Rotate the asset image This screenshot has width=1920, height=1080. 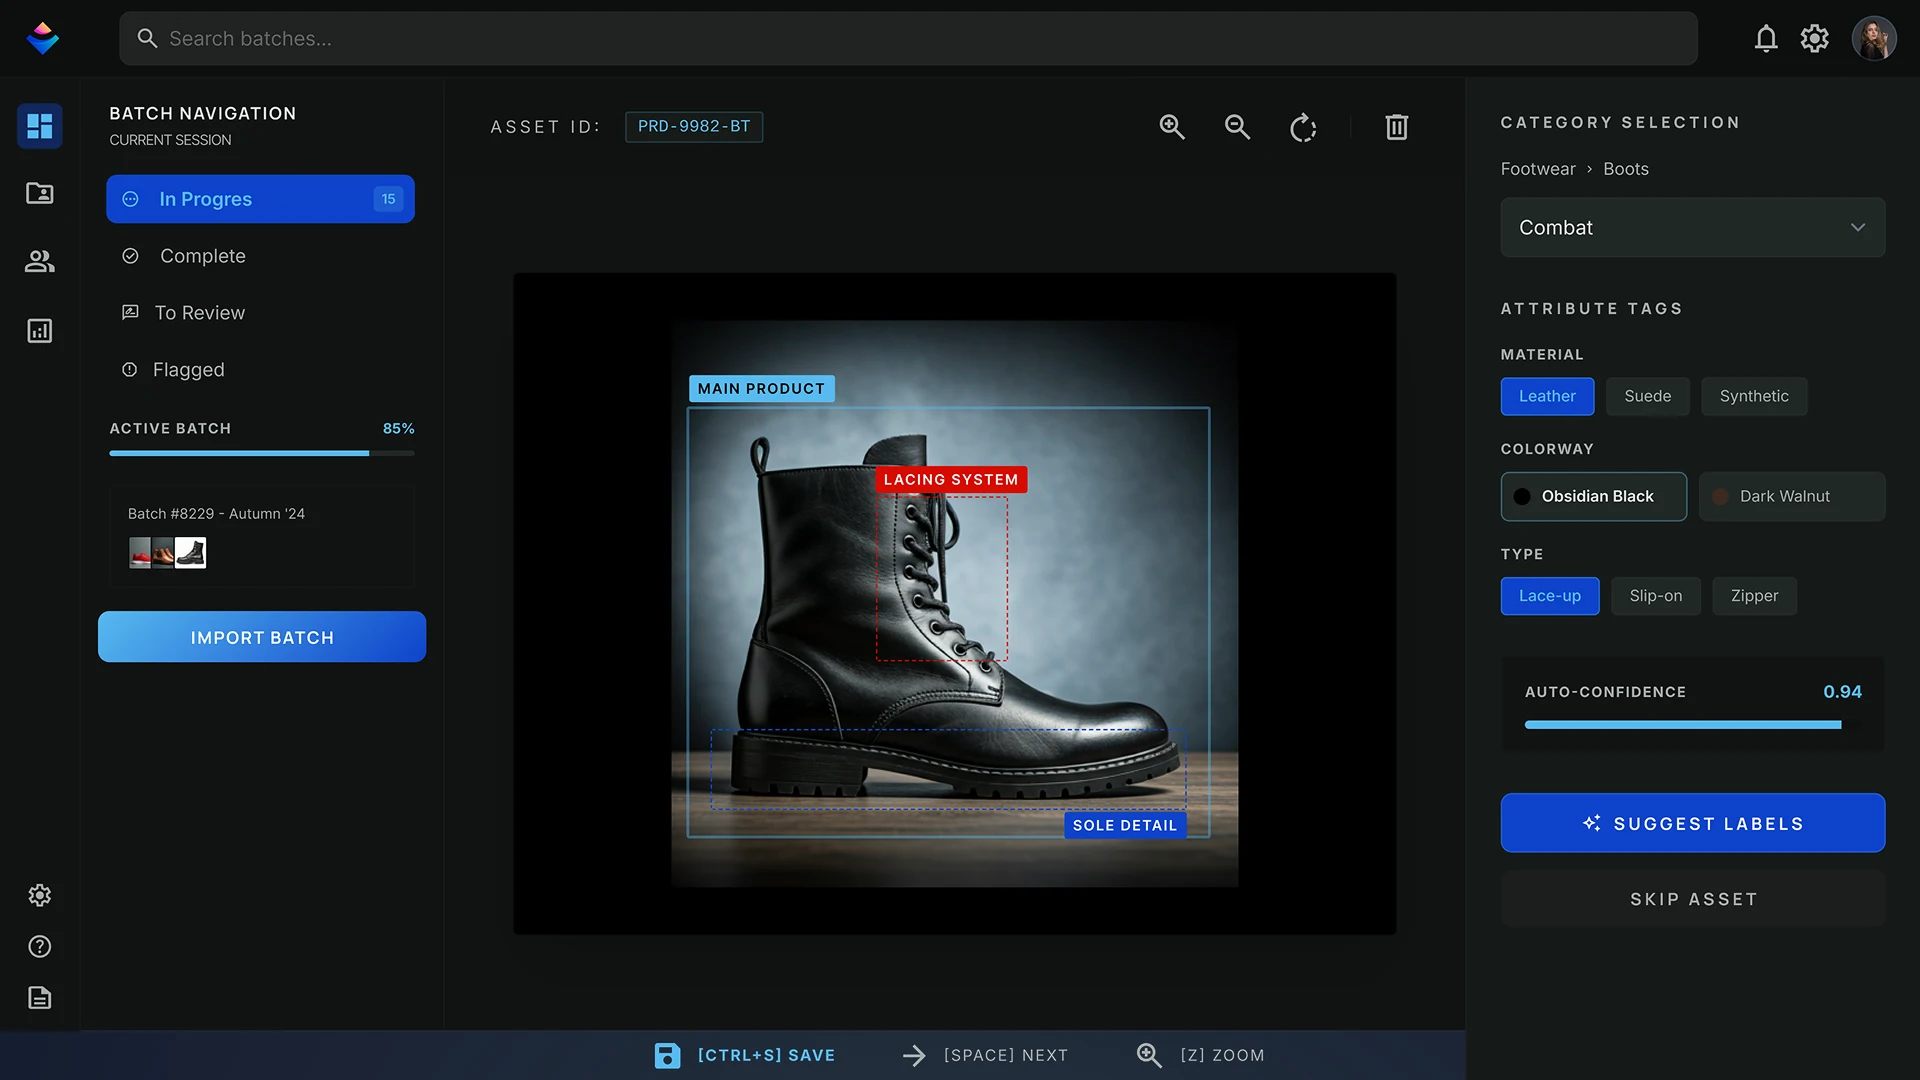pyautogui.click(x=1303, y=128)
